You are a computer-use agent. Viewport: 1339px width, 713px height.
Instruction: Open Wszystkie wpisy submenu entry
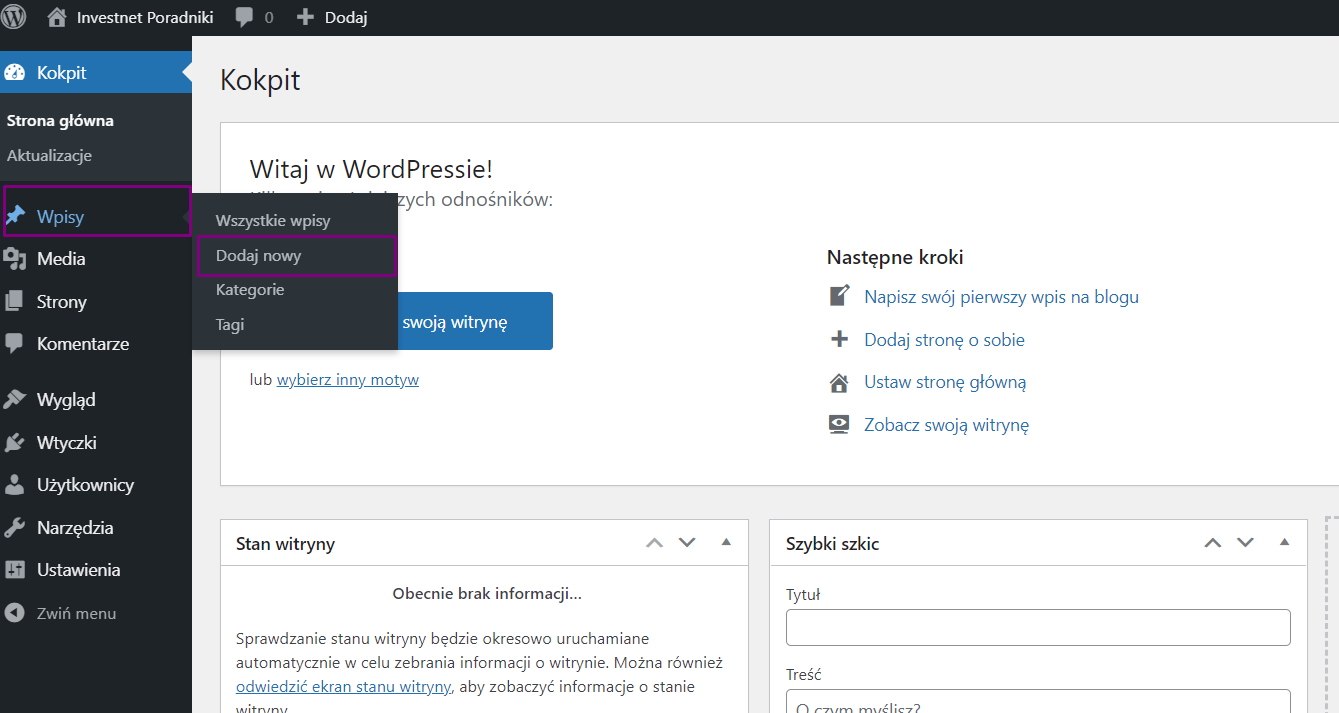pos(273,221)
